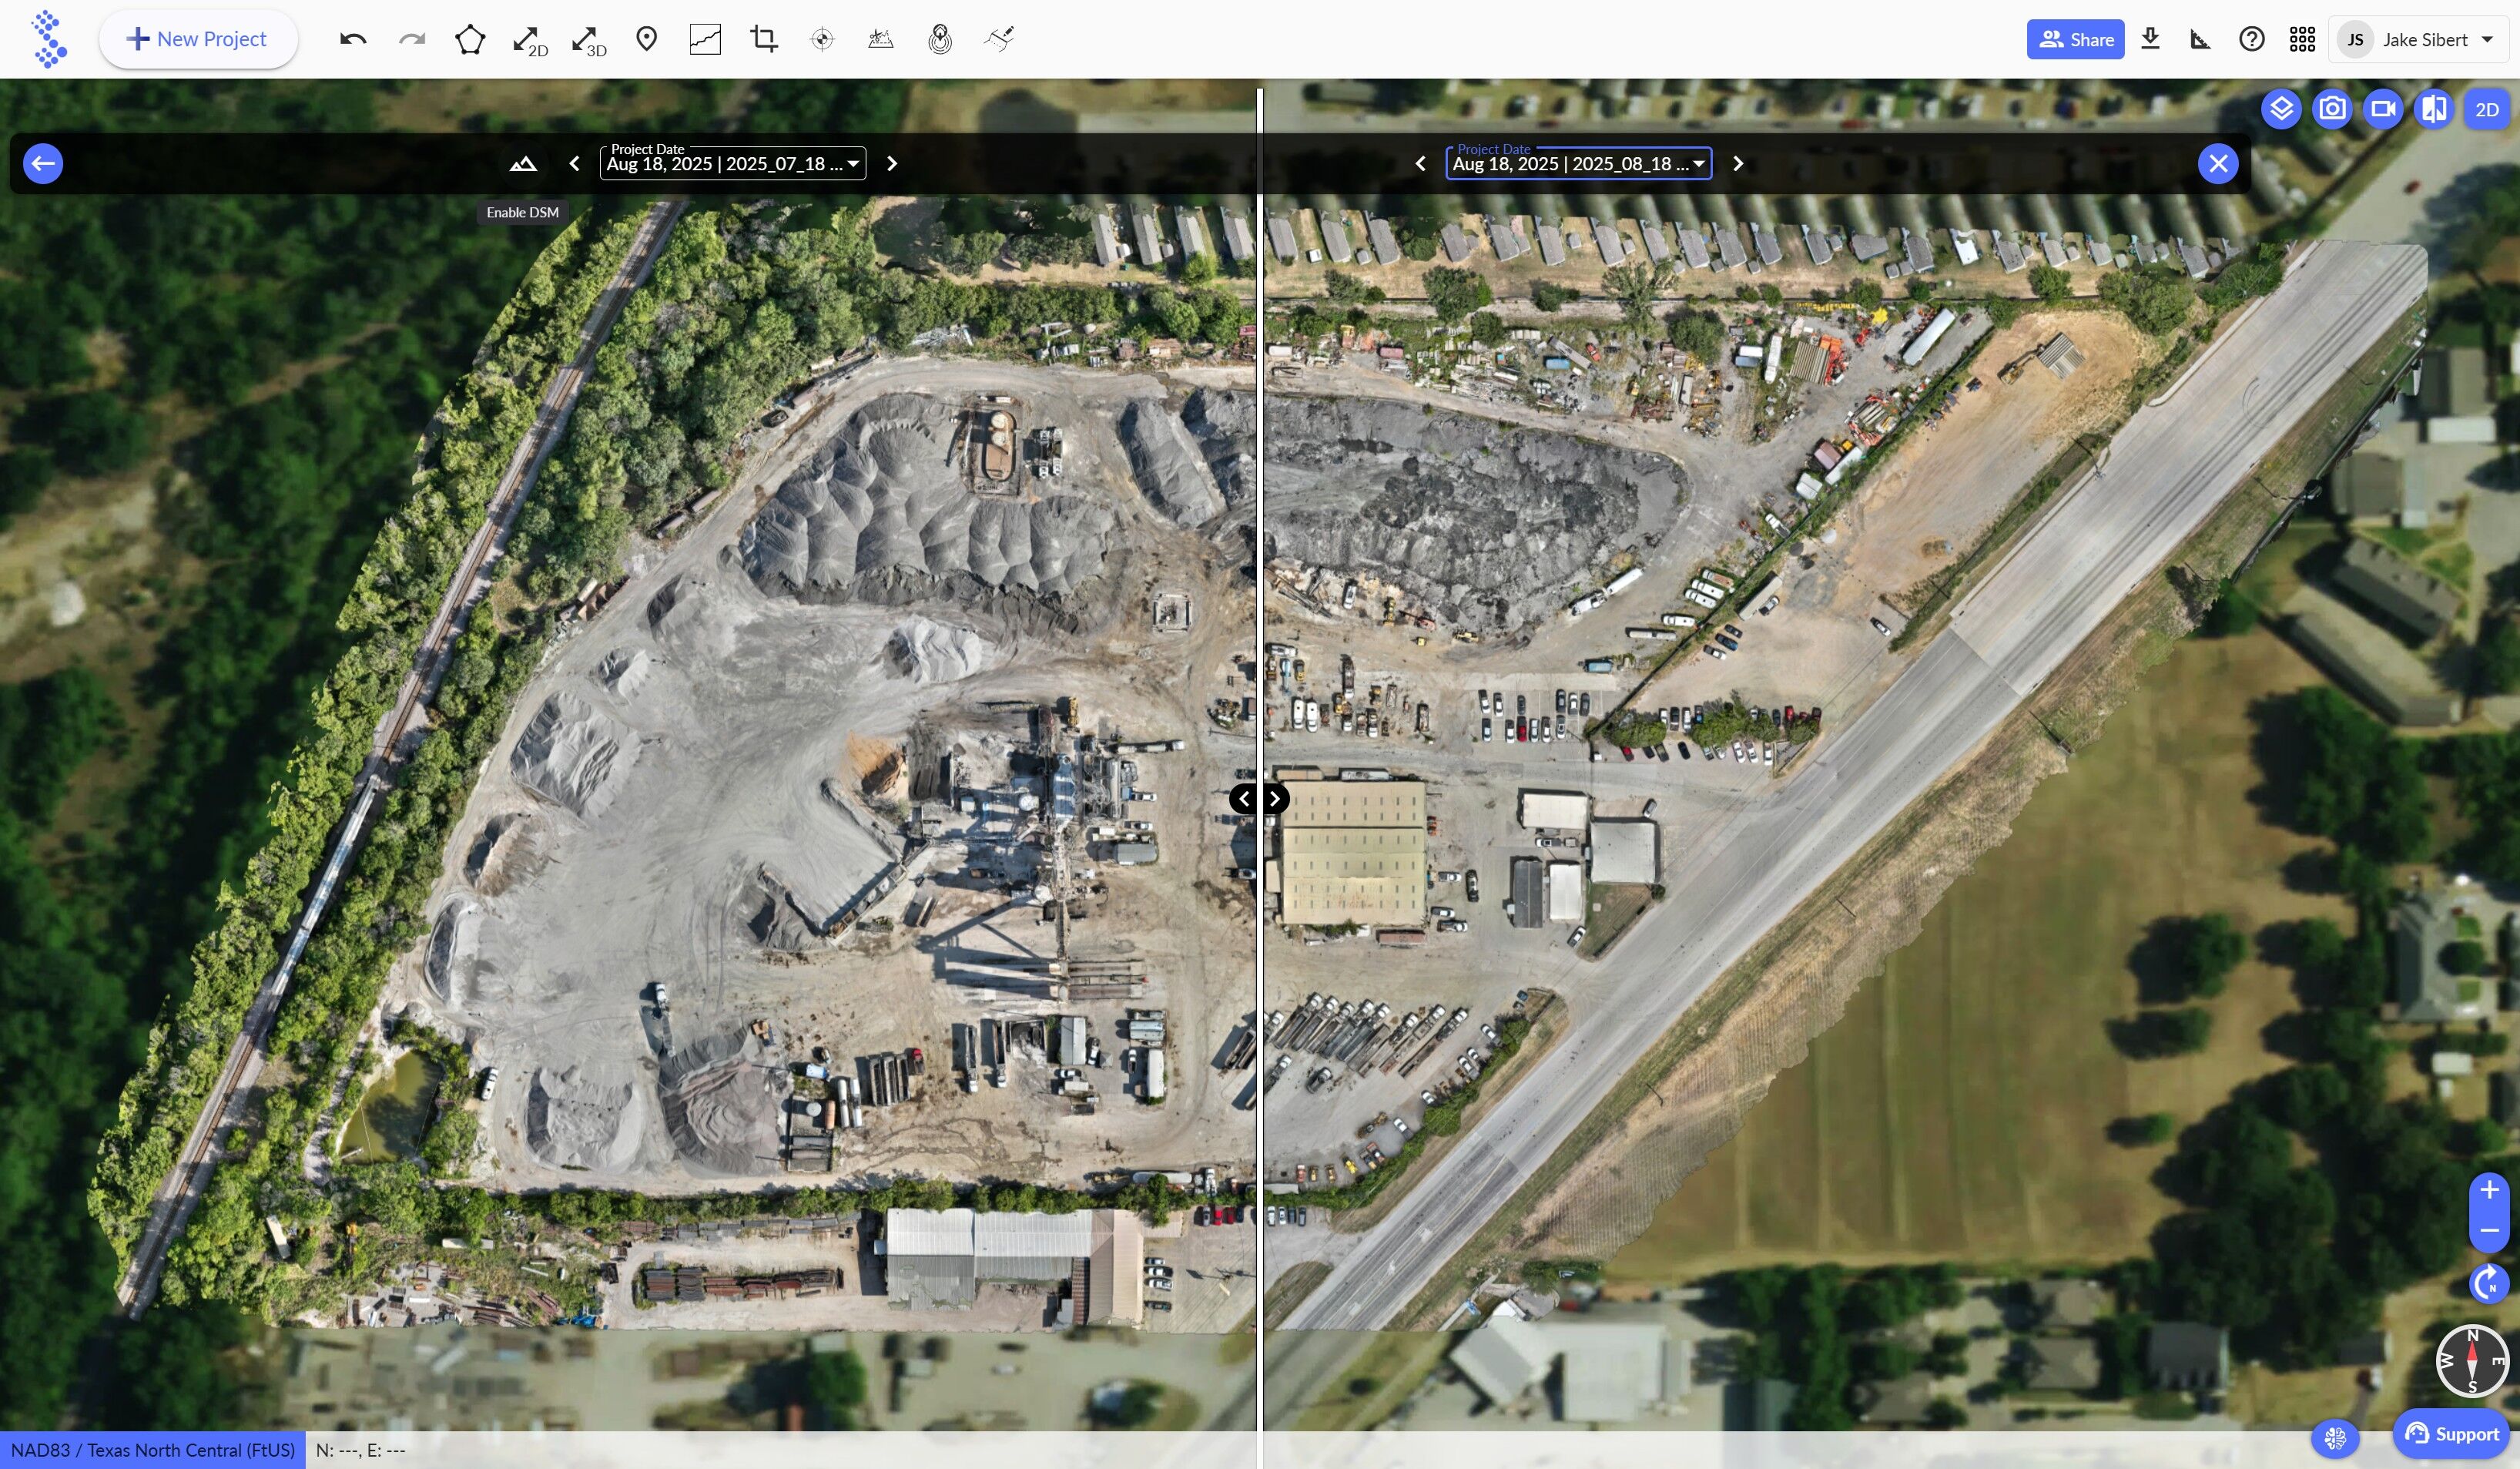2520x1469 pixels.
Task: Open the terrain surface tool
Action: coord(881,39)
